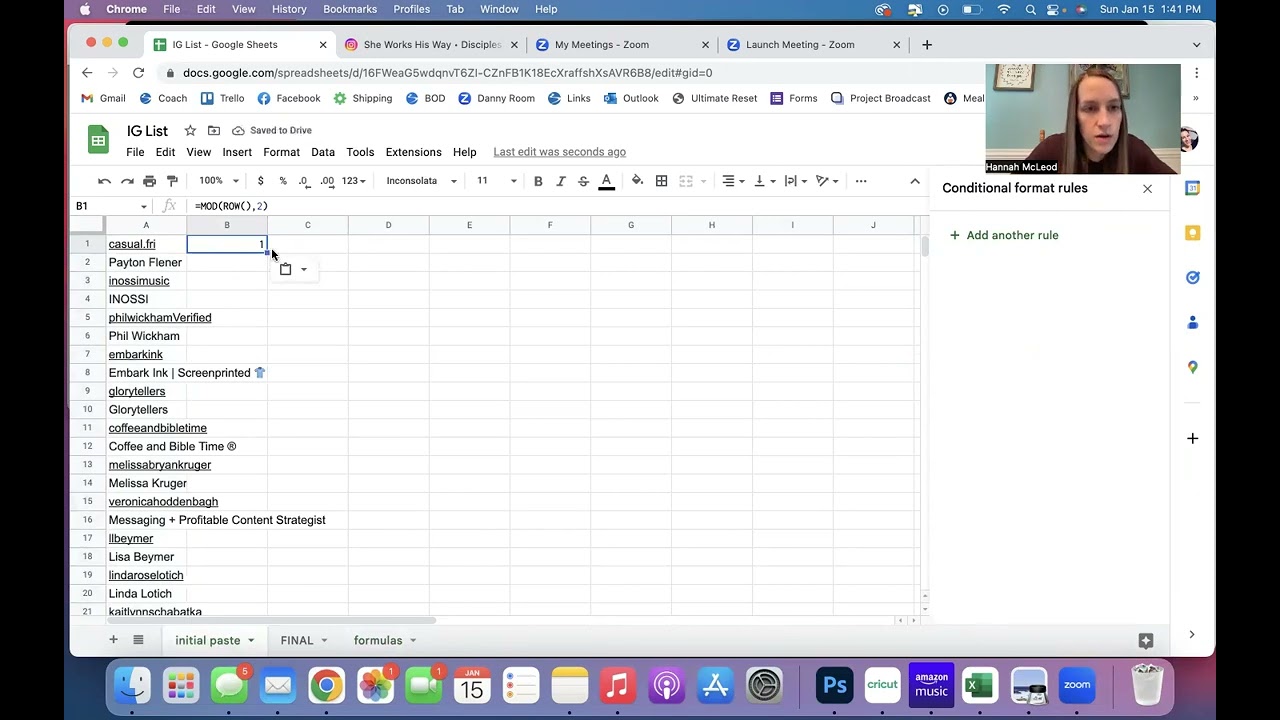Click column C header

tap(307, 225)
